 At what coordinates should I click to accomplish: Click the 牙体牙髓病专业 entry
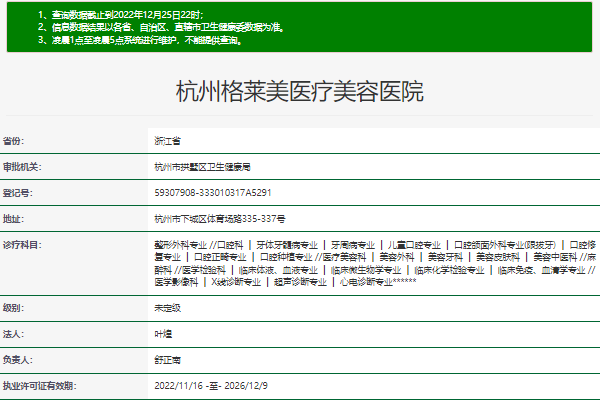tap(287, 245)
